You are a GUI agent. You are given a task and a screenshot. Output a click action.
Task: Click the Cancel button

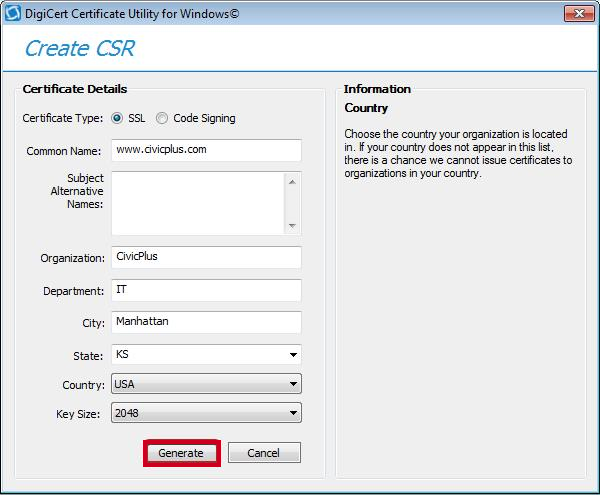pos(264,453)
